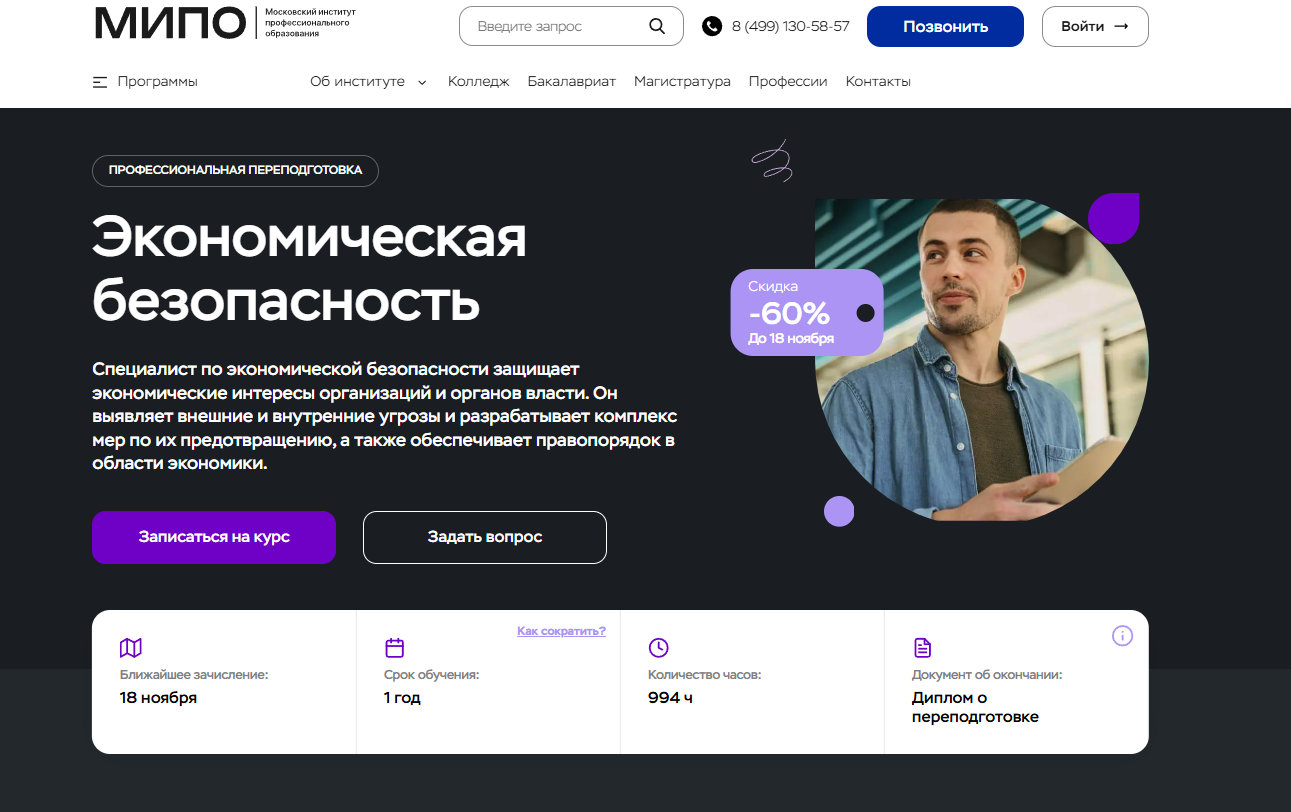Open the hamburger Programs menu icon
This screenshot has width=1291, height=812.
point(100,82)
